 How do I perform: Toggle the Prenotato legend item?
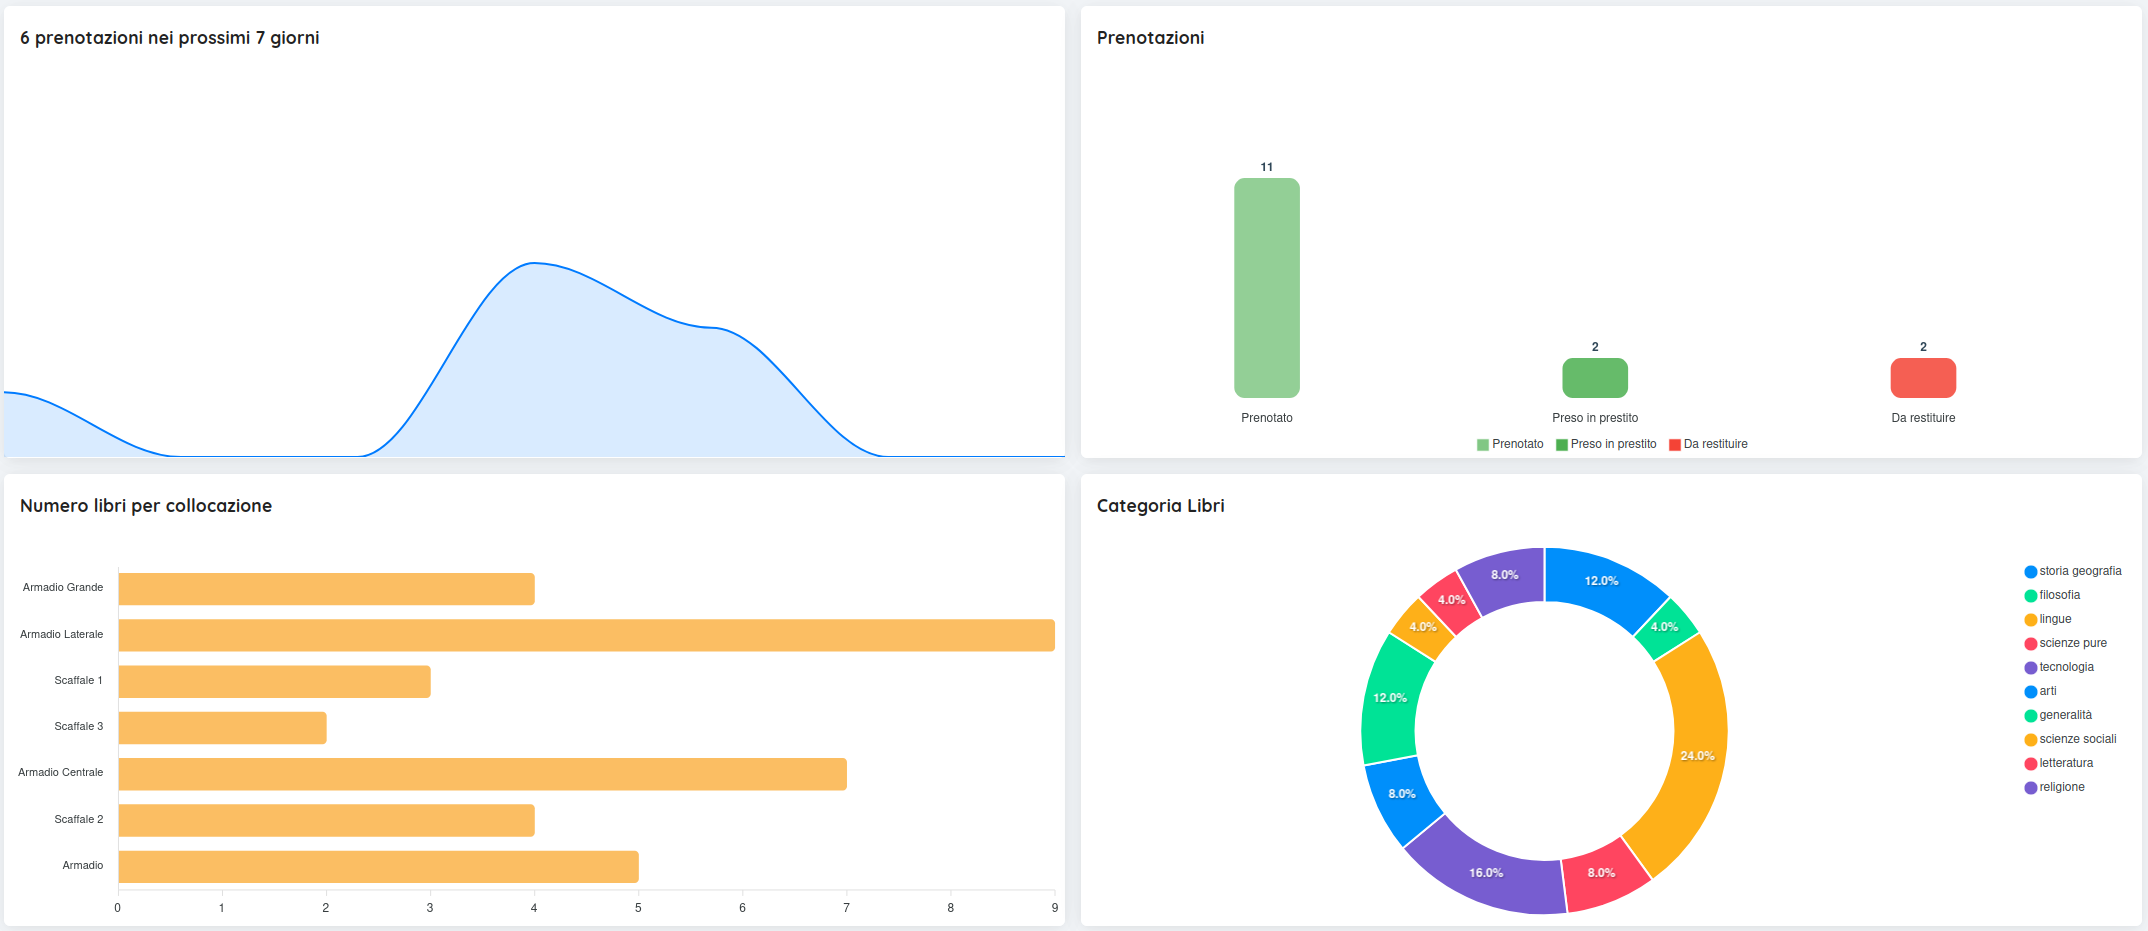pos(1510,444)
